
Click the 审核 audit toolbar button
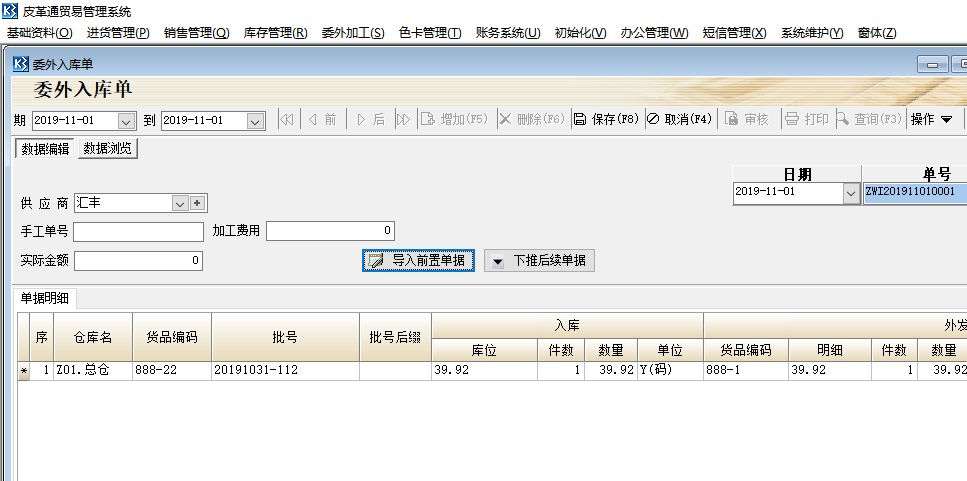point(747,120)
